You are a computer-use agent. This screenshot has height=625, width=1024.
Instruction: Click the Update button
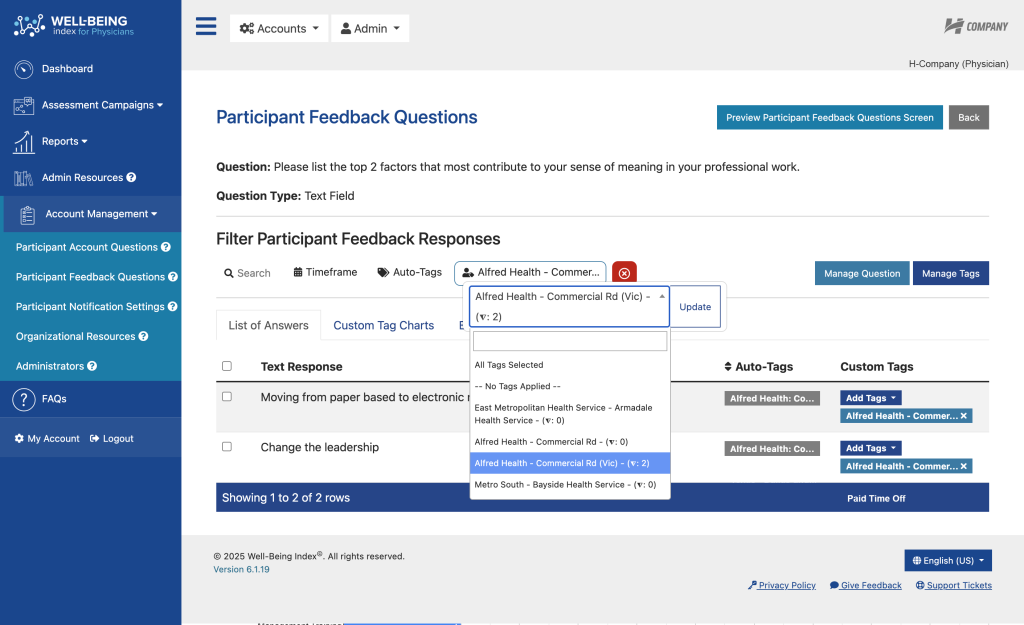tap(695, 306)
